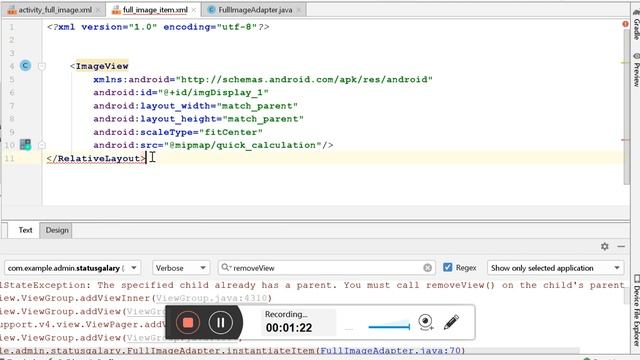The width and height of the screenshot is (640, 360).
Task: Click the class gutter icon on line 4
Action: pos(25,66)
